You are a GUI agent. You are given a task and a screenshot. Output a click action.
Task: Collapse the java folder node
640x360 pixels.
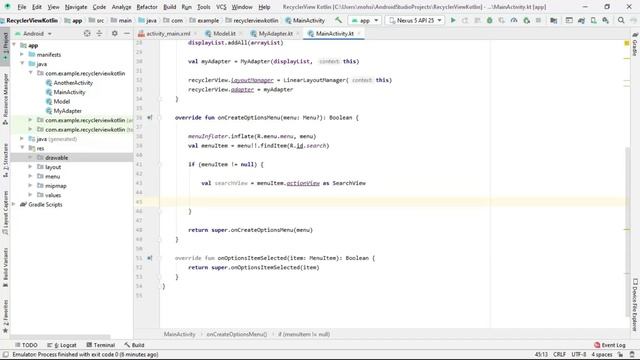pyautogui.click(x=22, y=64)
